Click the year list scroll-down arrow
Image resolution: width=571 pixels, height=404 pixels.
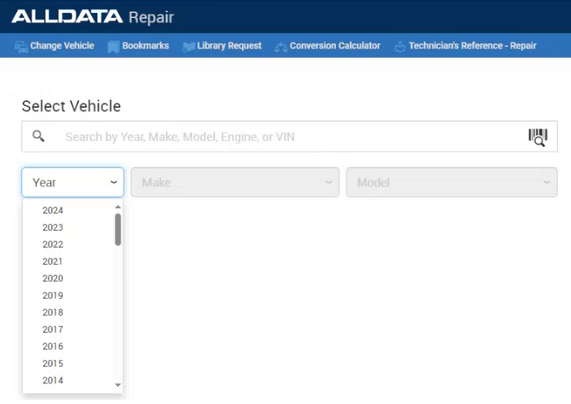pyautogui.click(x=118, y=385)
